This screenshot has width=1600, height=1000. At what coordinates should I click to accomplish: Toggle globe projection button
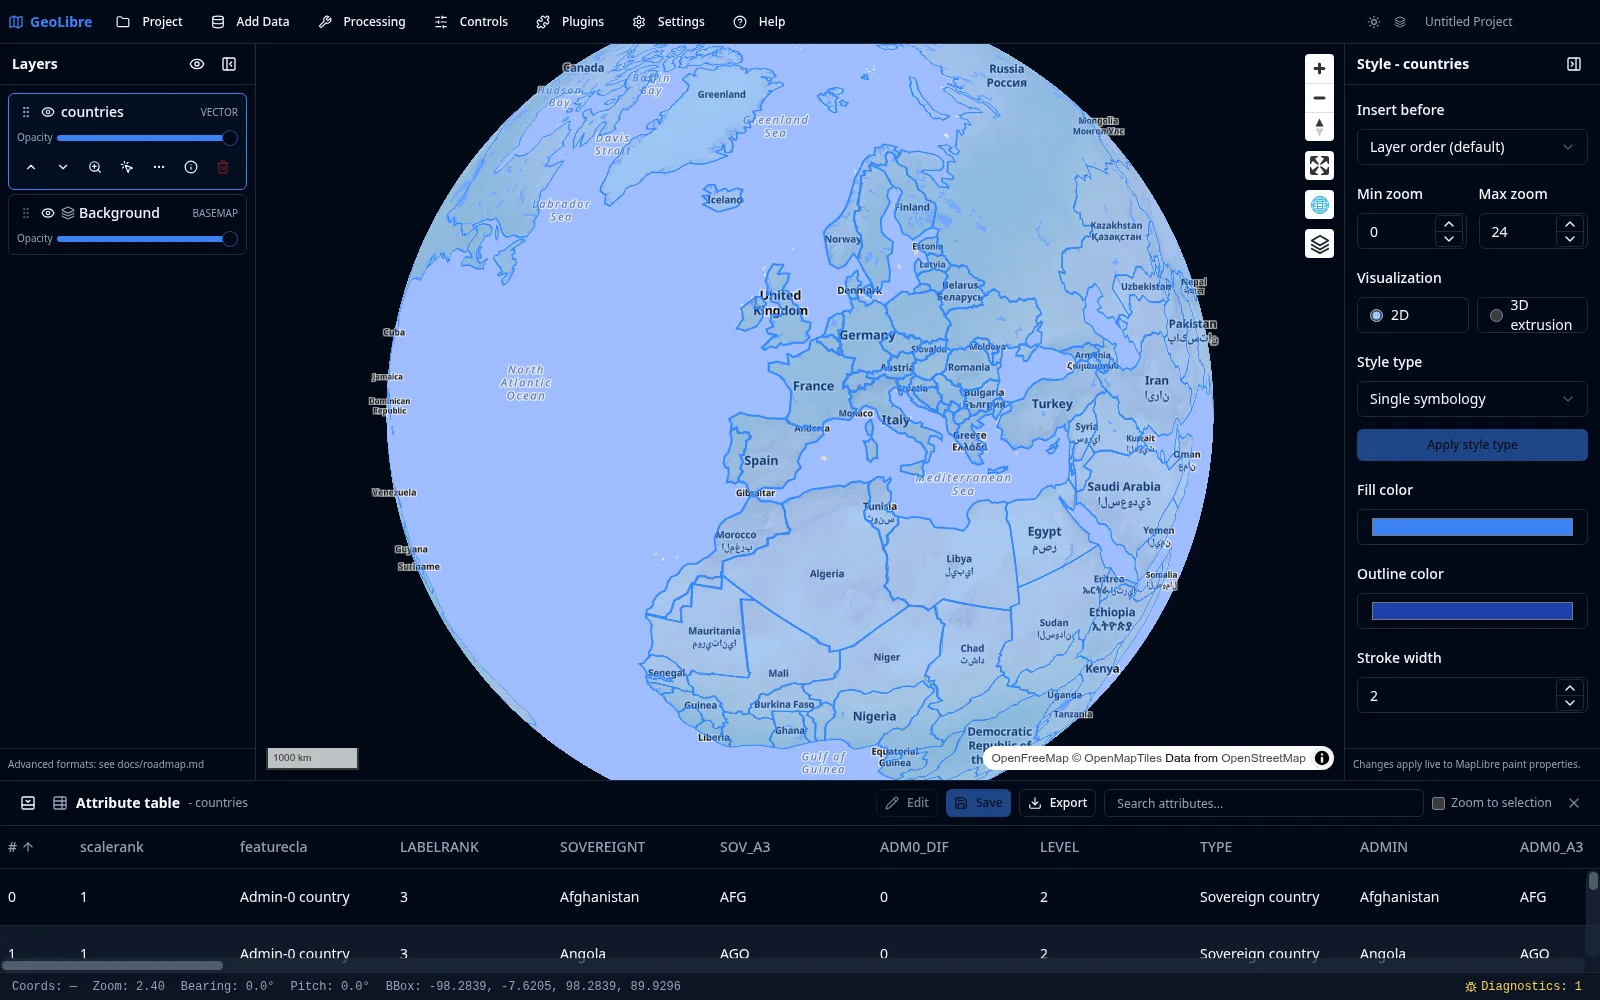[x=1319, y=205]
